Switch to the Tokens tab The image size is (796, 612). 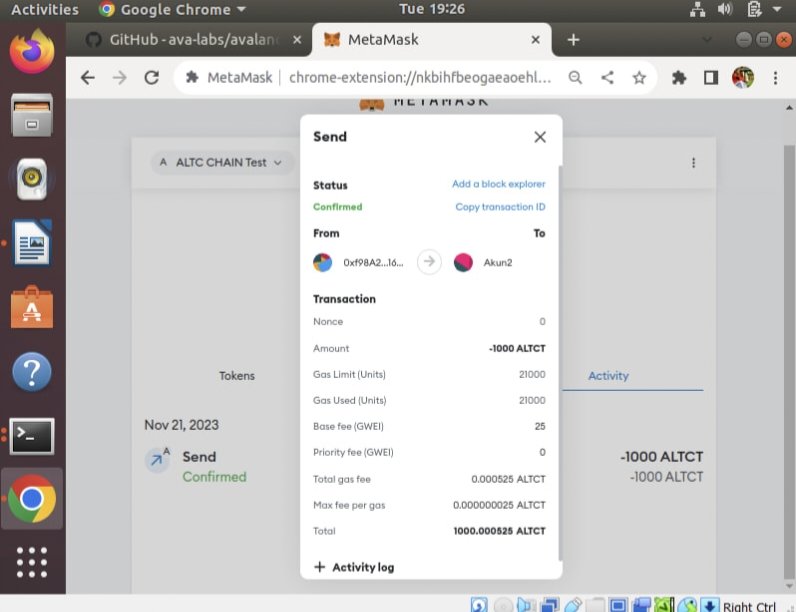(x=237, y=376)
